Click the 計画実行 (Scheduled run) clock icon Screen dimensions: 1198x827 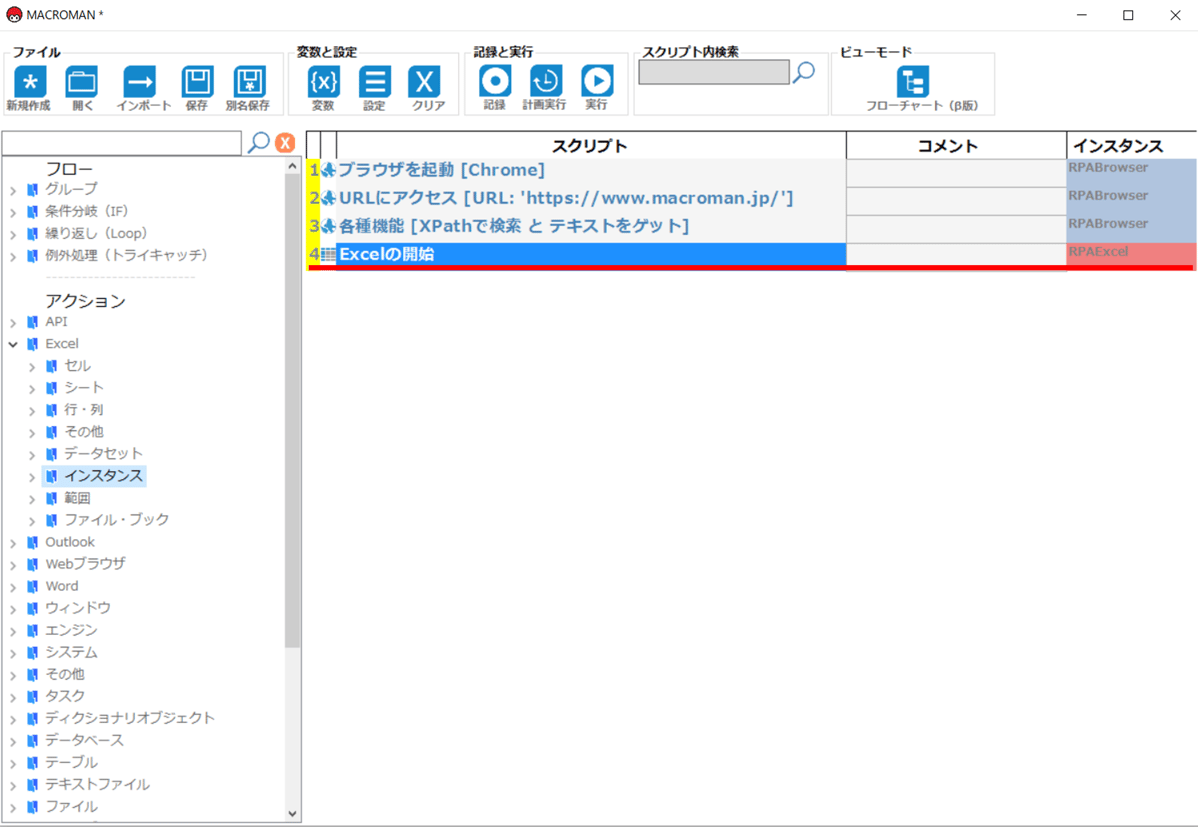tap(546, 80)
